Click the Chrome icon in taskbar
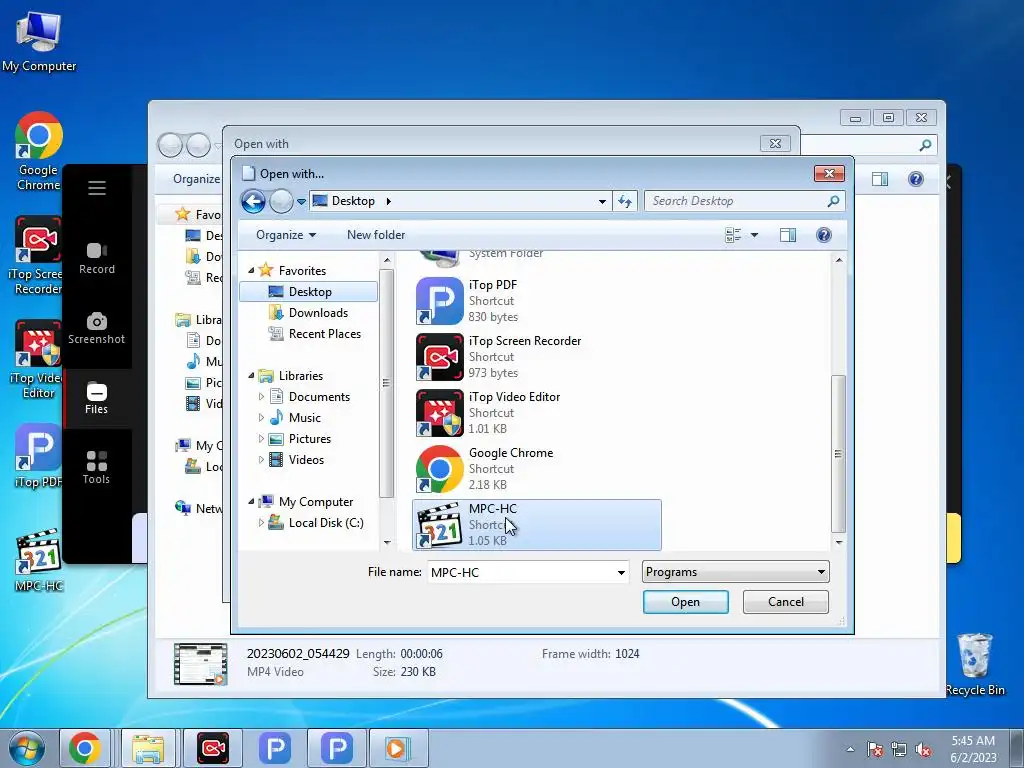Screen dimensions: 1024x768 (85, 748)
